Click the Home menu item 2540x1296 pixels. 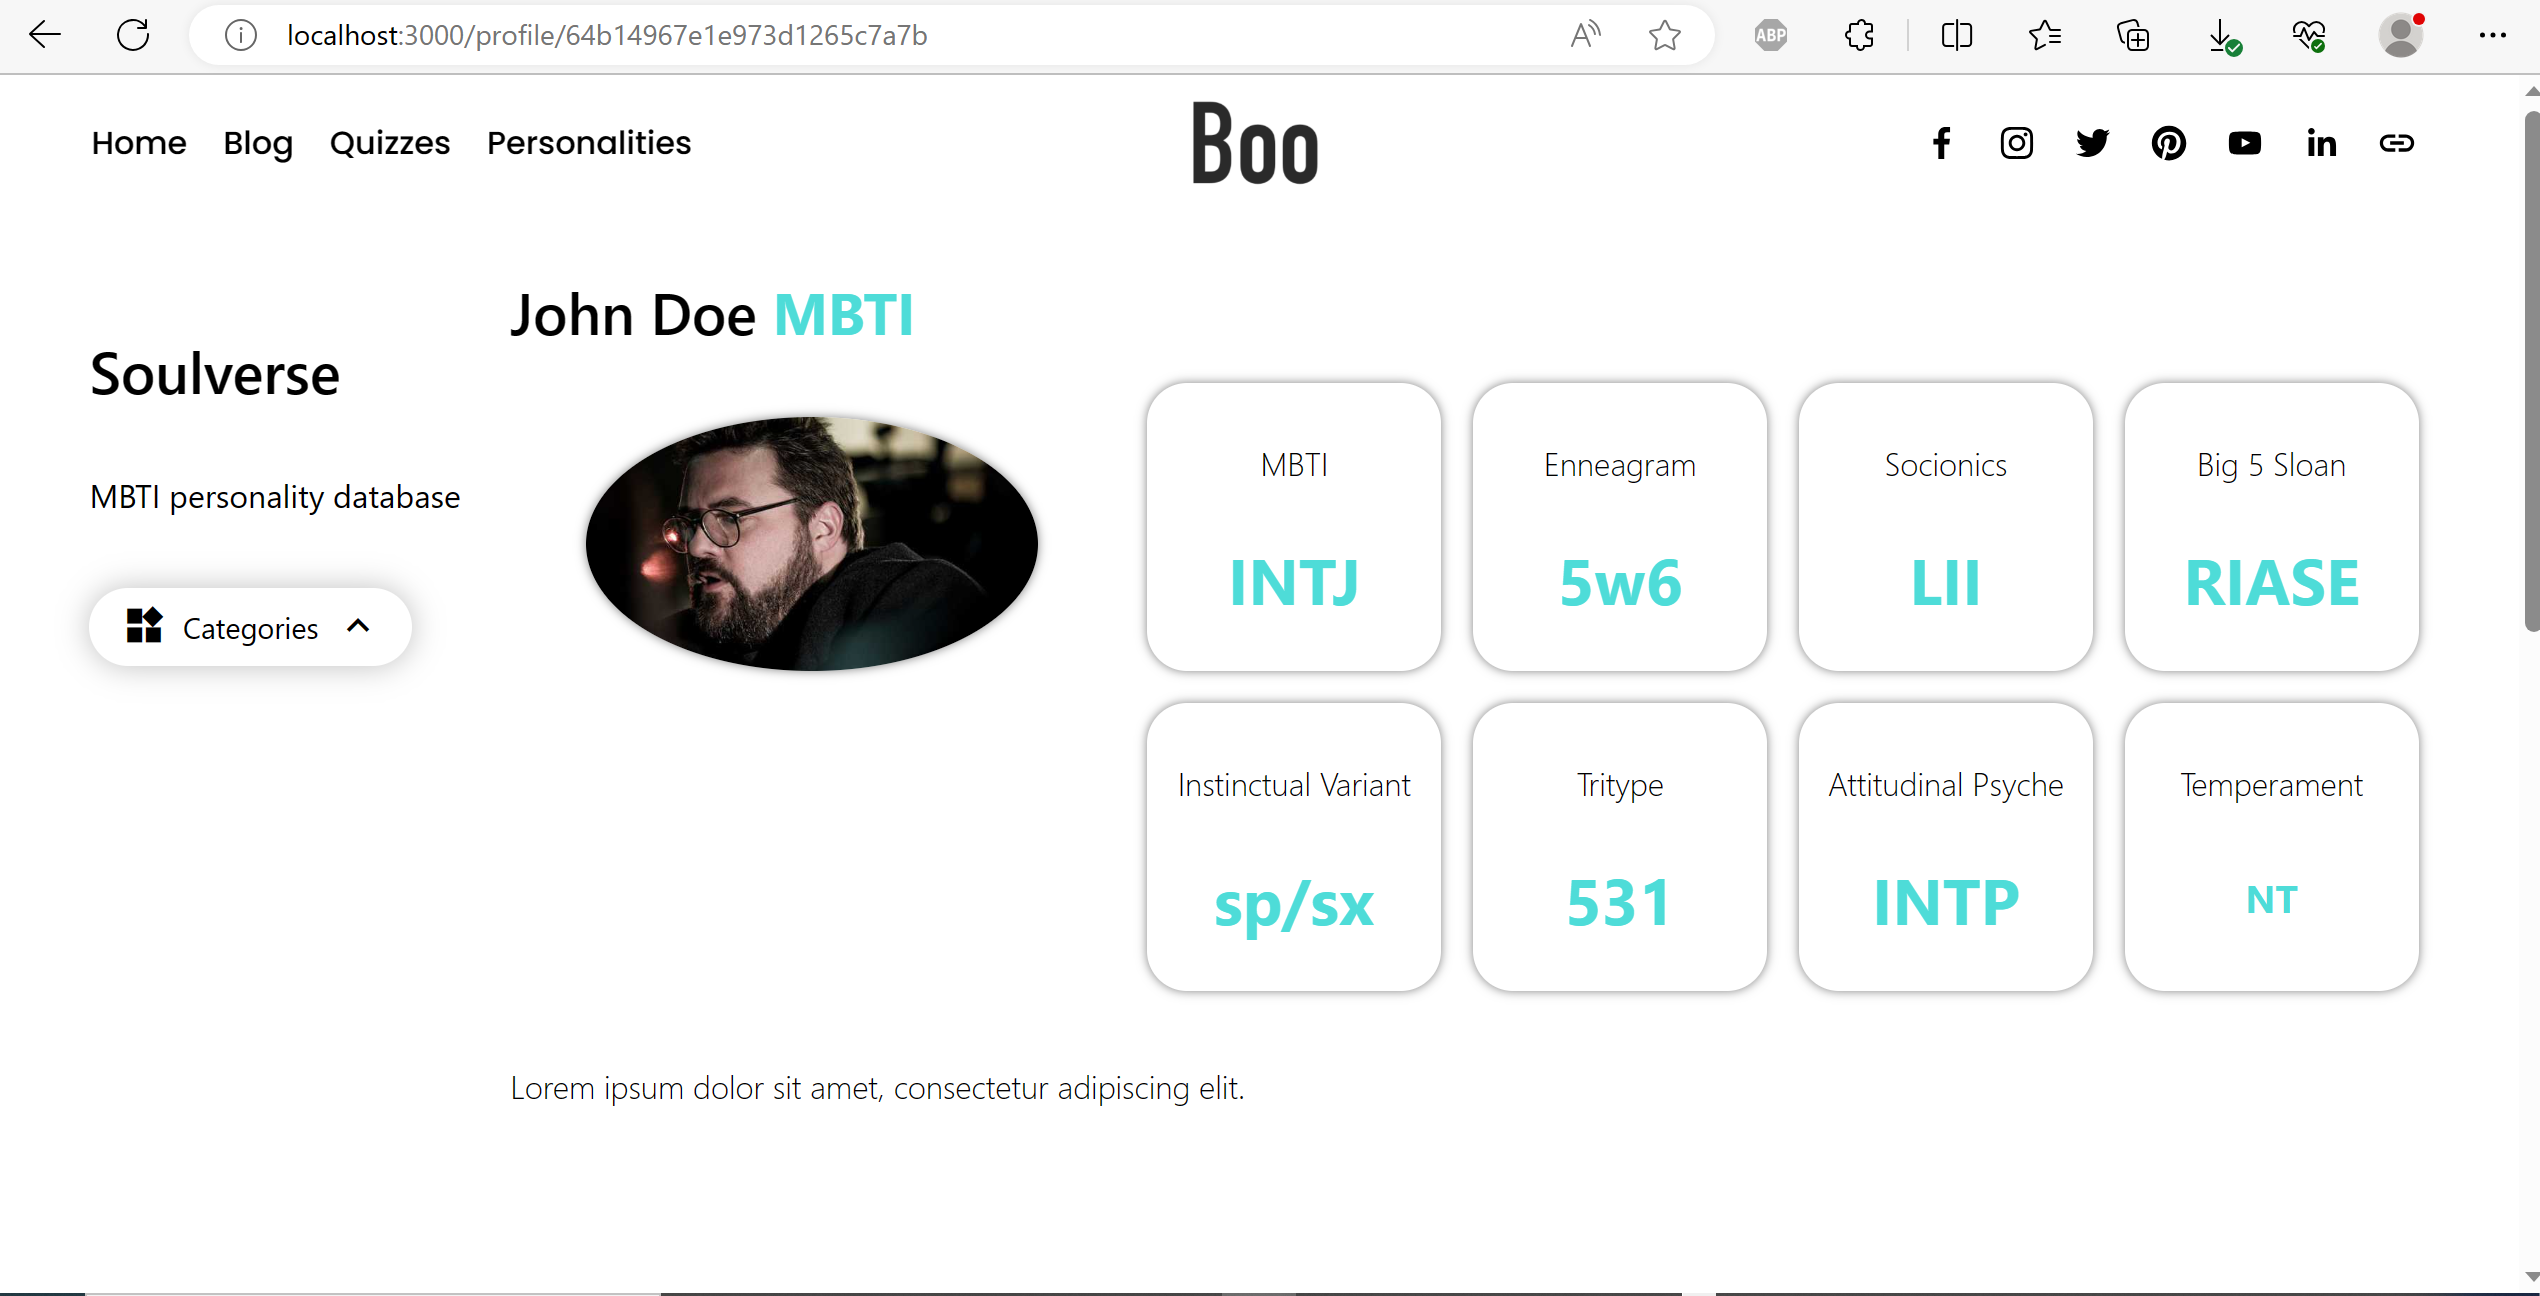pyautogui.click(x=140, y=142)
